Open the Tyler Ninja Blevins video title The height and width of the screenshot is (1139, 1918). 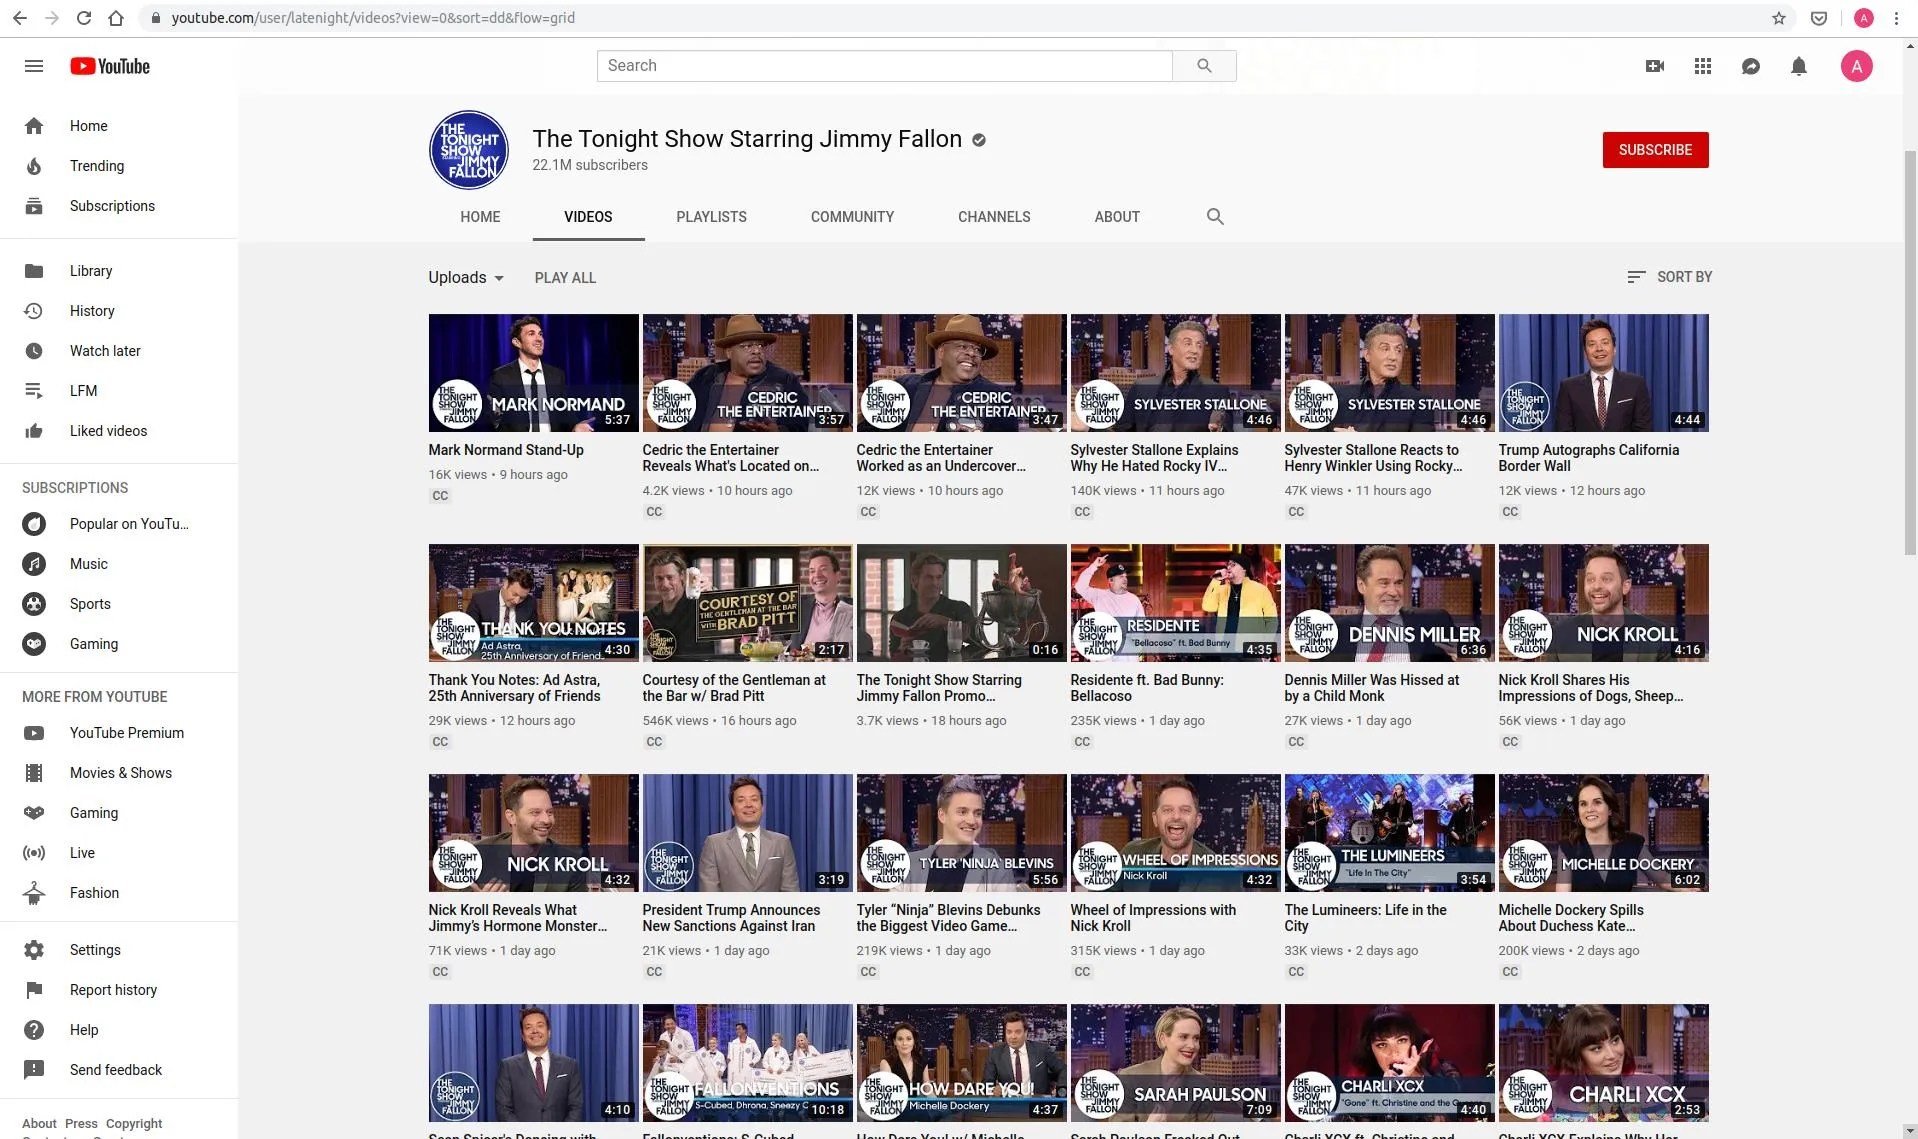[948, 918]
